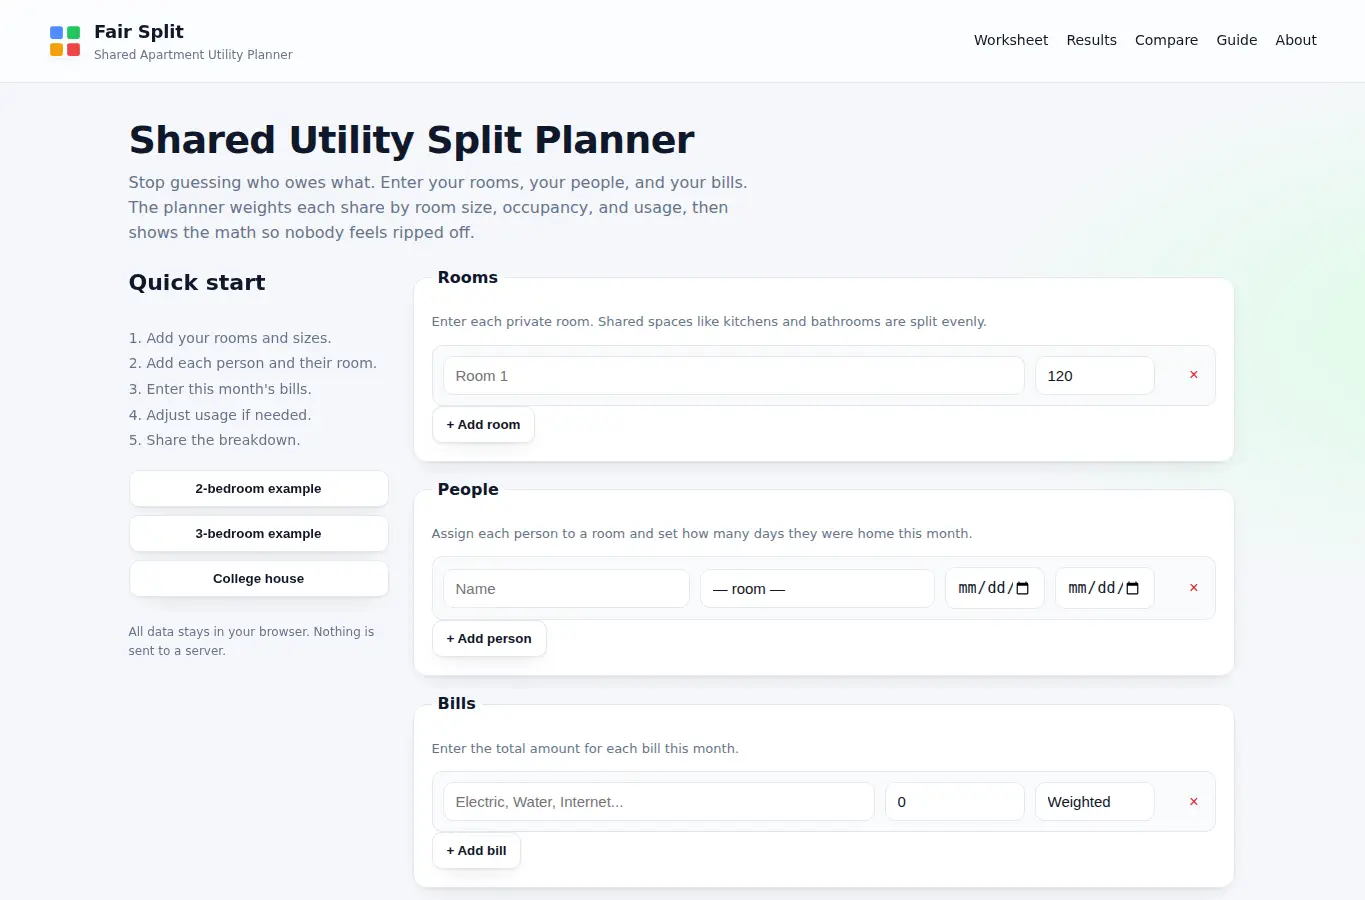The width and height of the screenshot is (1365, 900).
Task: Focus the Room 1 name field
Action: pyautogui.click(x=734, y=376)
